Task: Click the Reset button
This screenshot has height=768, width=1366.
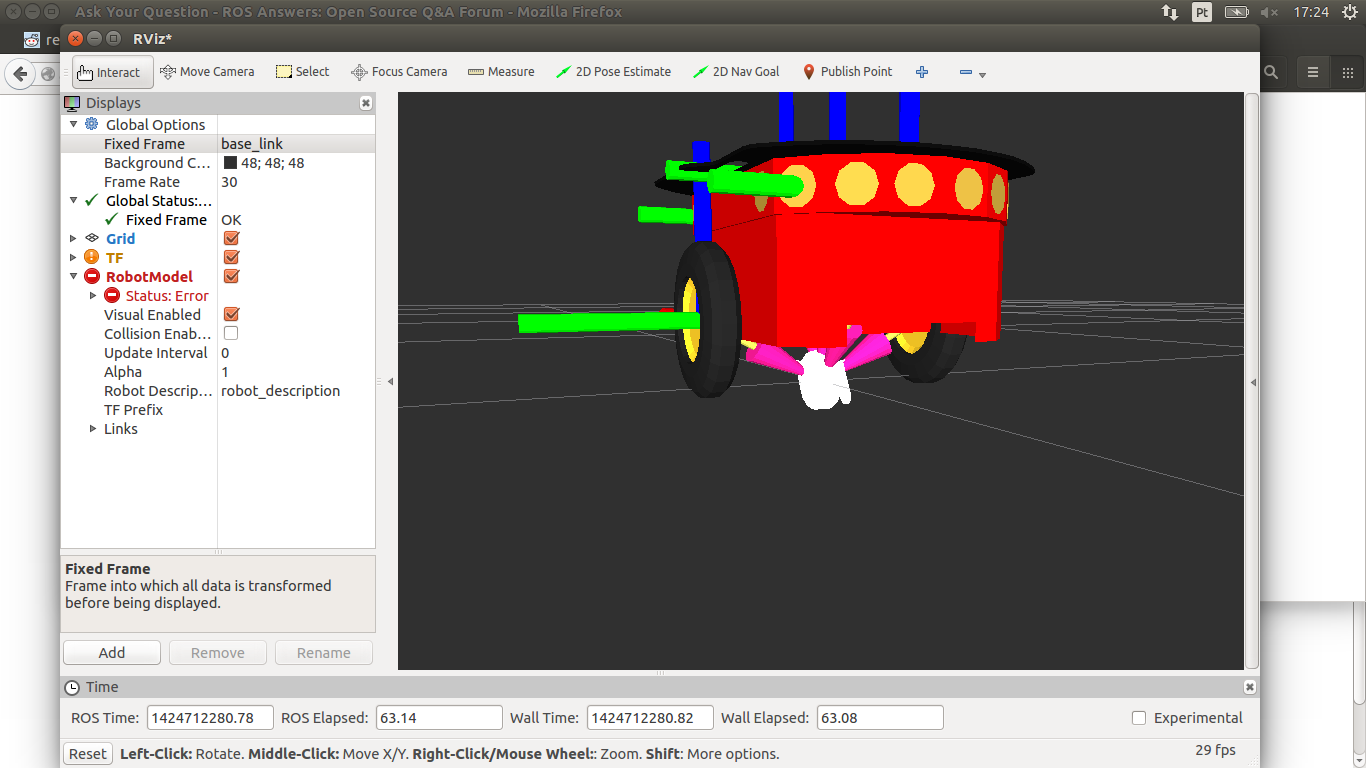Action: 88,753
